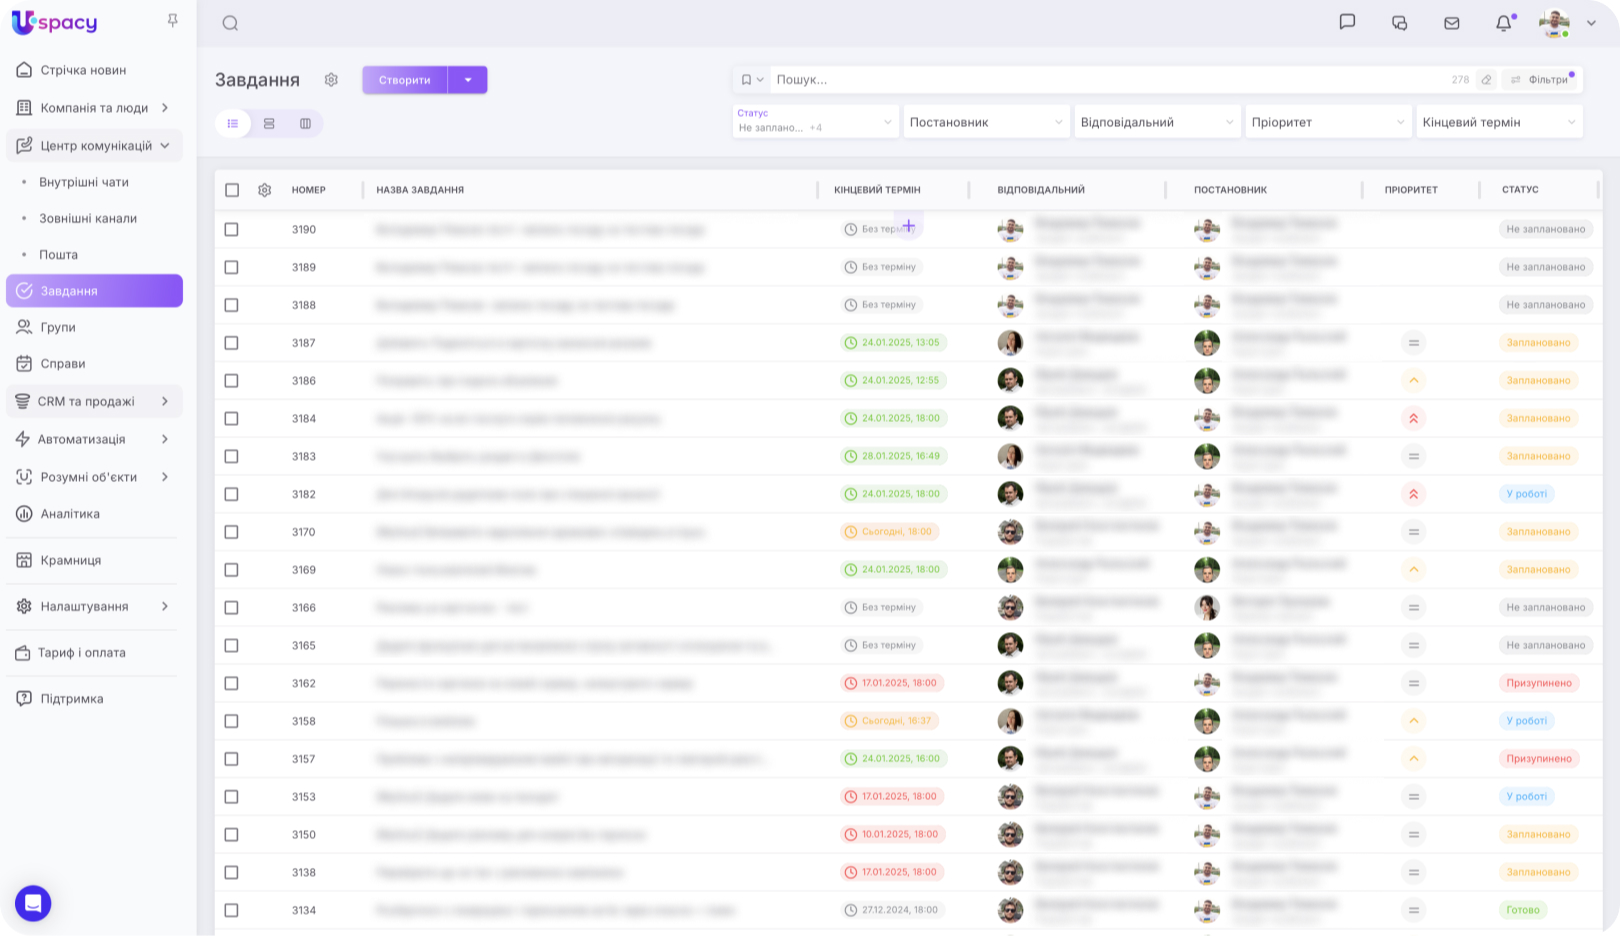
Task: Click priority icon of task 3182
Action: [x=1413, y=494]
